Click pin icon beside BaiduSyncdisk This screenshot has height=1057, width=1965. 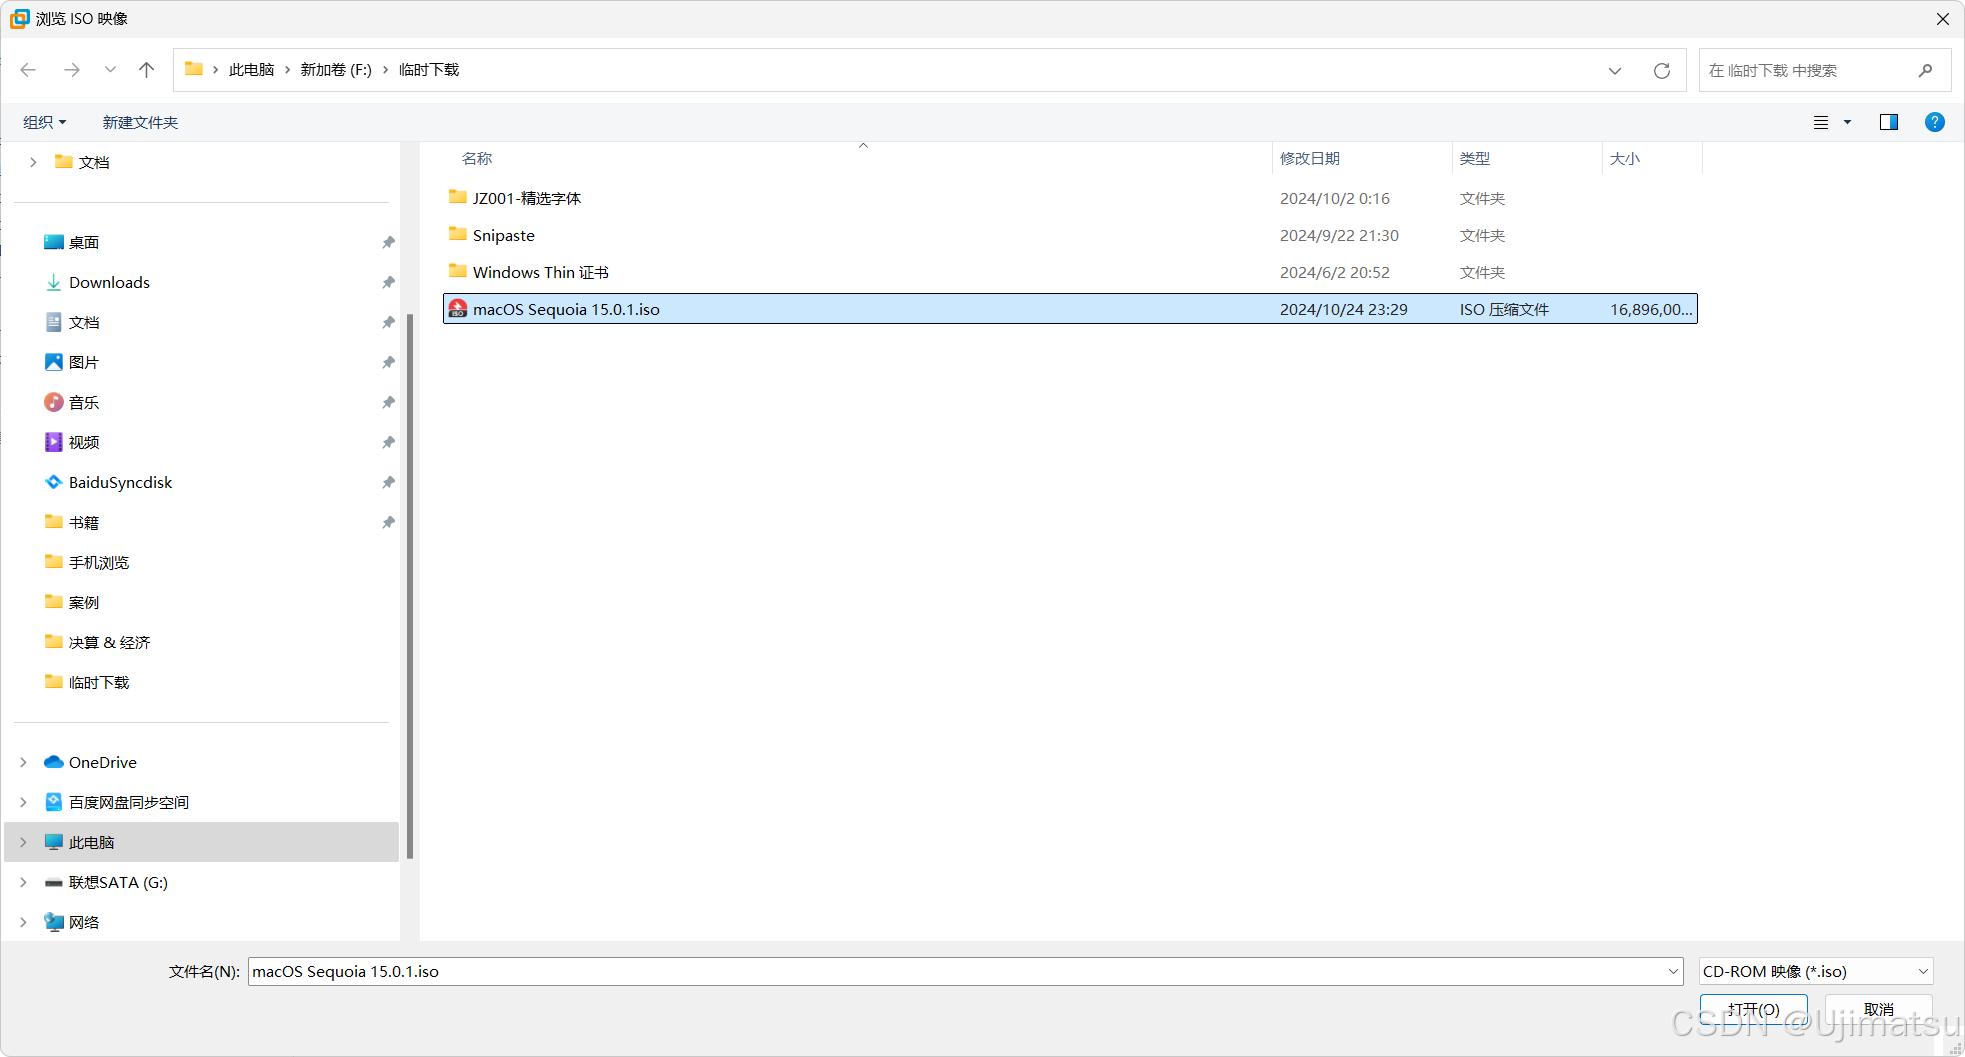[x=388, y=482]
